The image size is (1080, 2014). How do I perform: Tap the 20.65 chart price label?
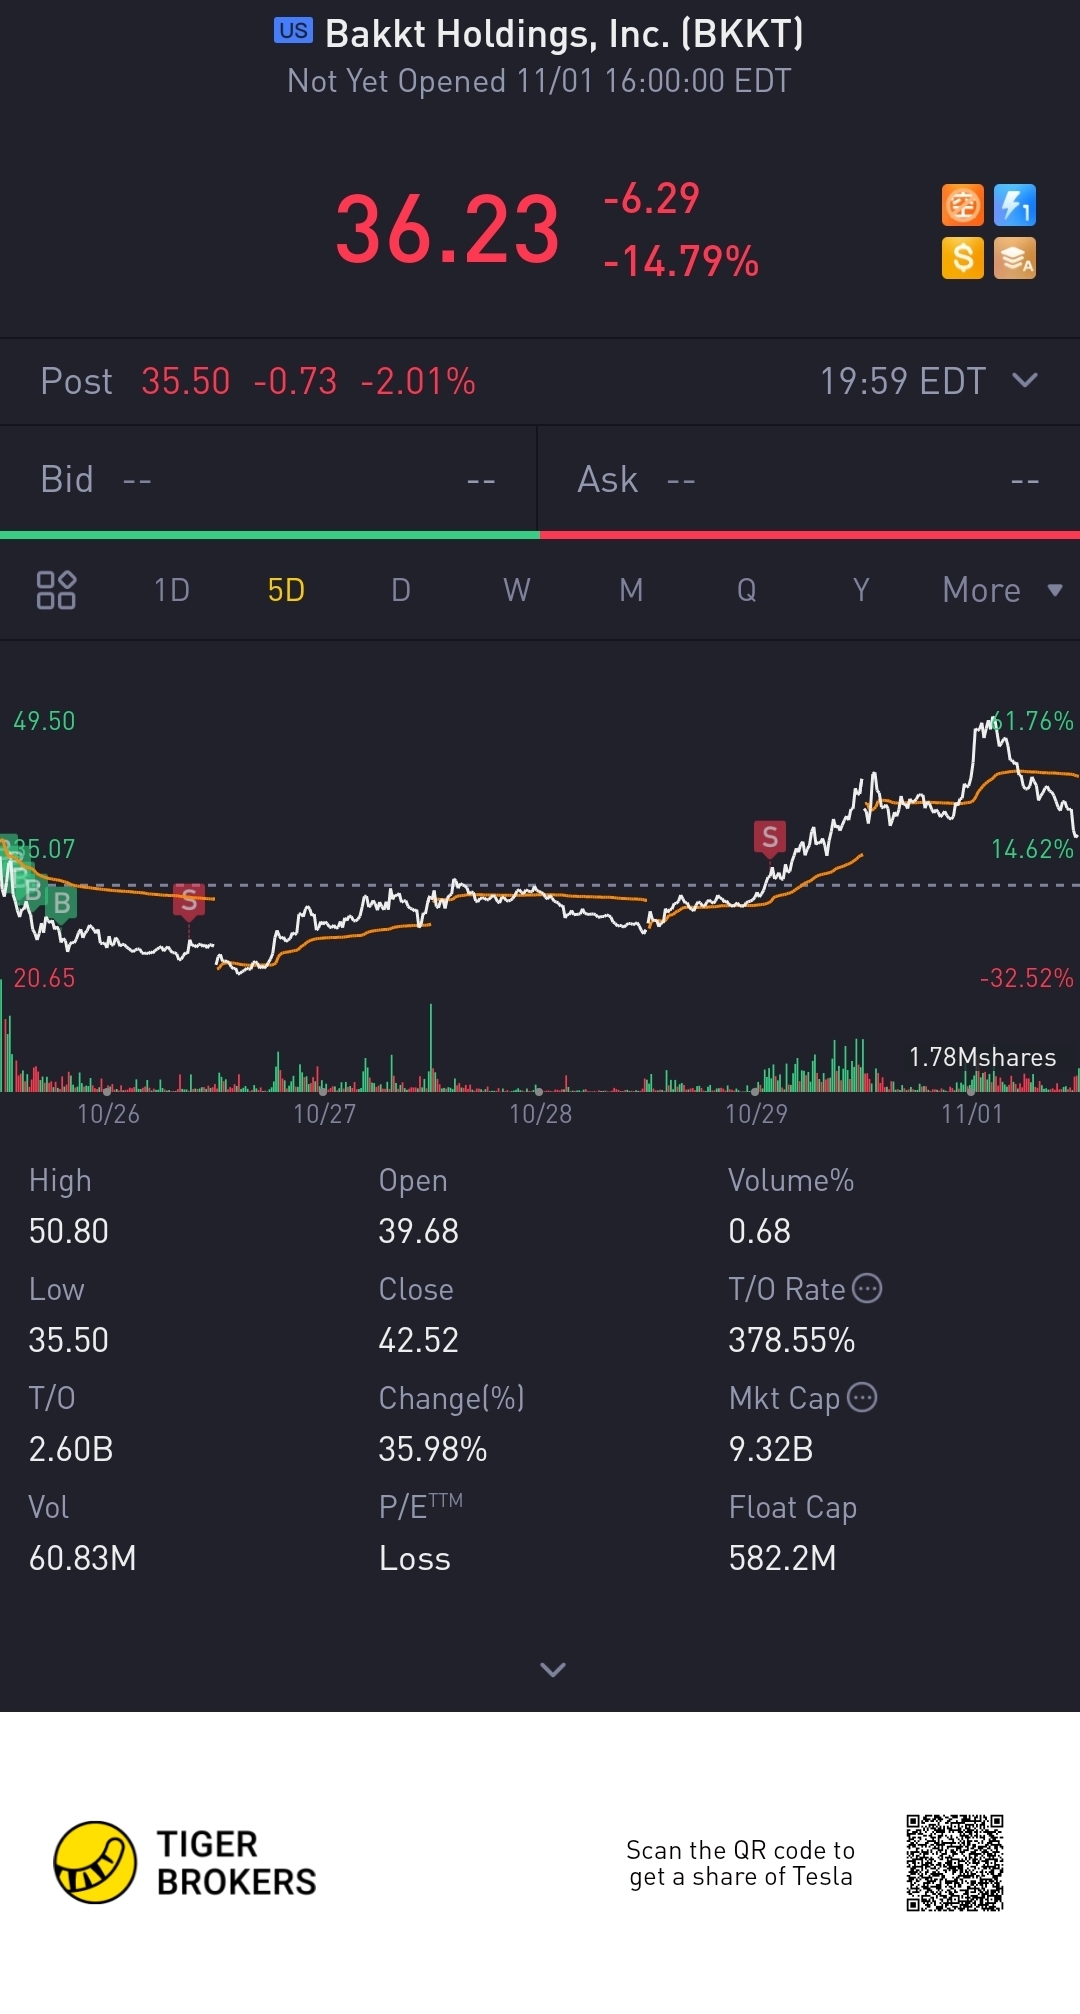[44, 978]
